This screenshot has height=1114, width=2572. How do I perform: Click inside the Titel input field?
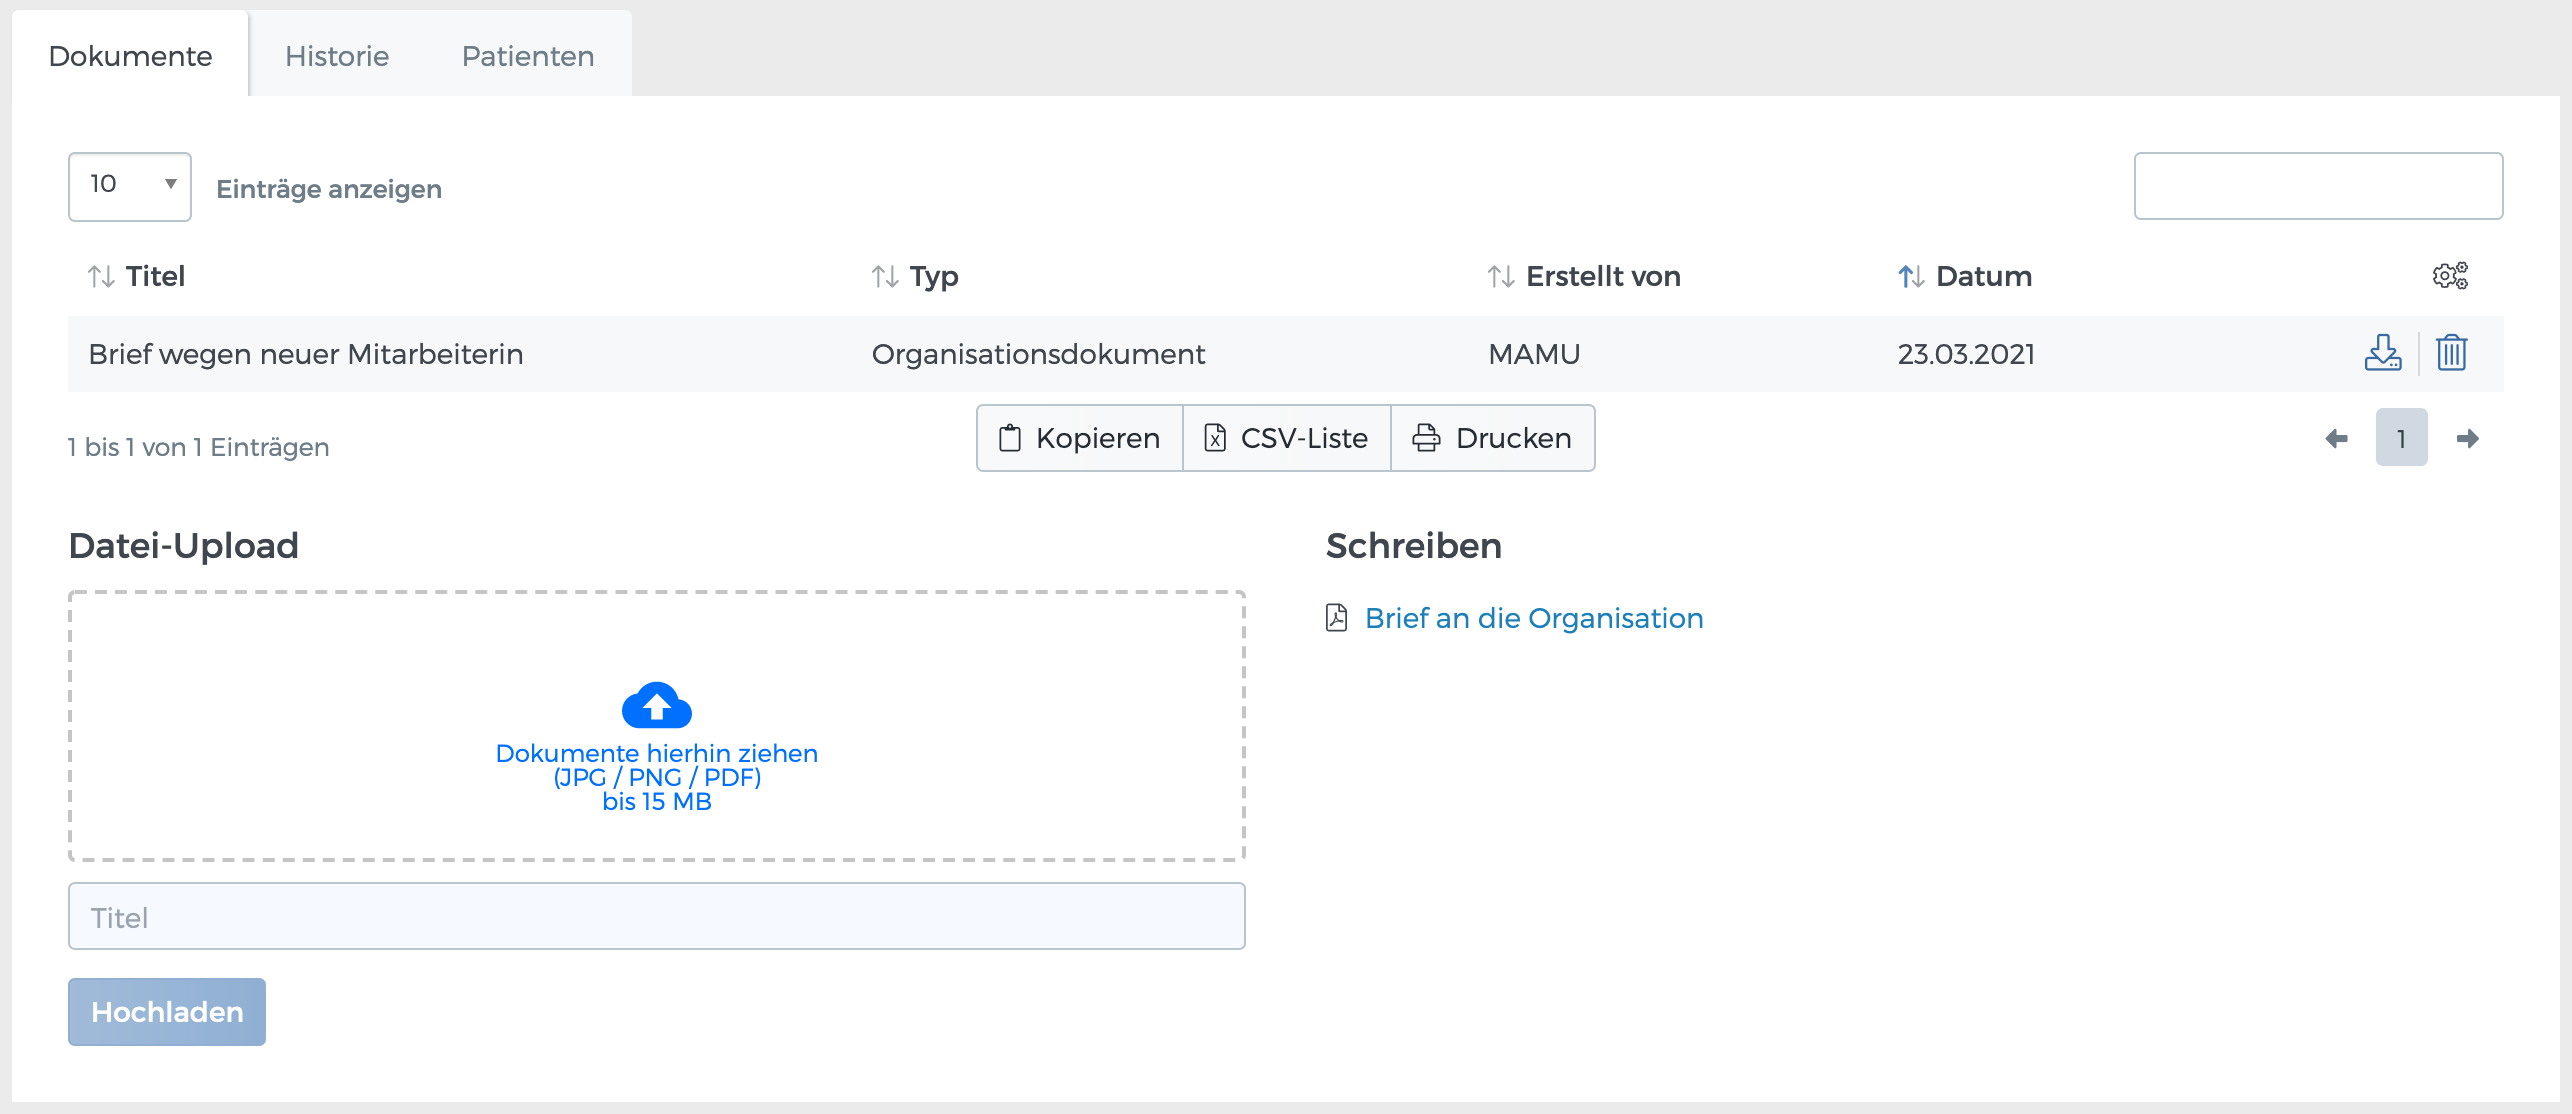coord(657,915)
